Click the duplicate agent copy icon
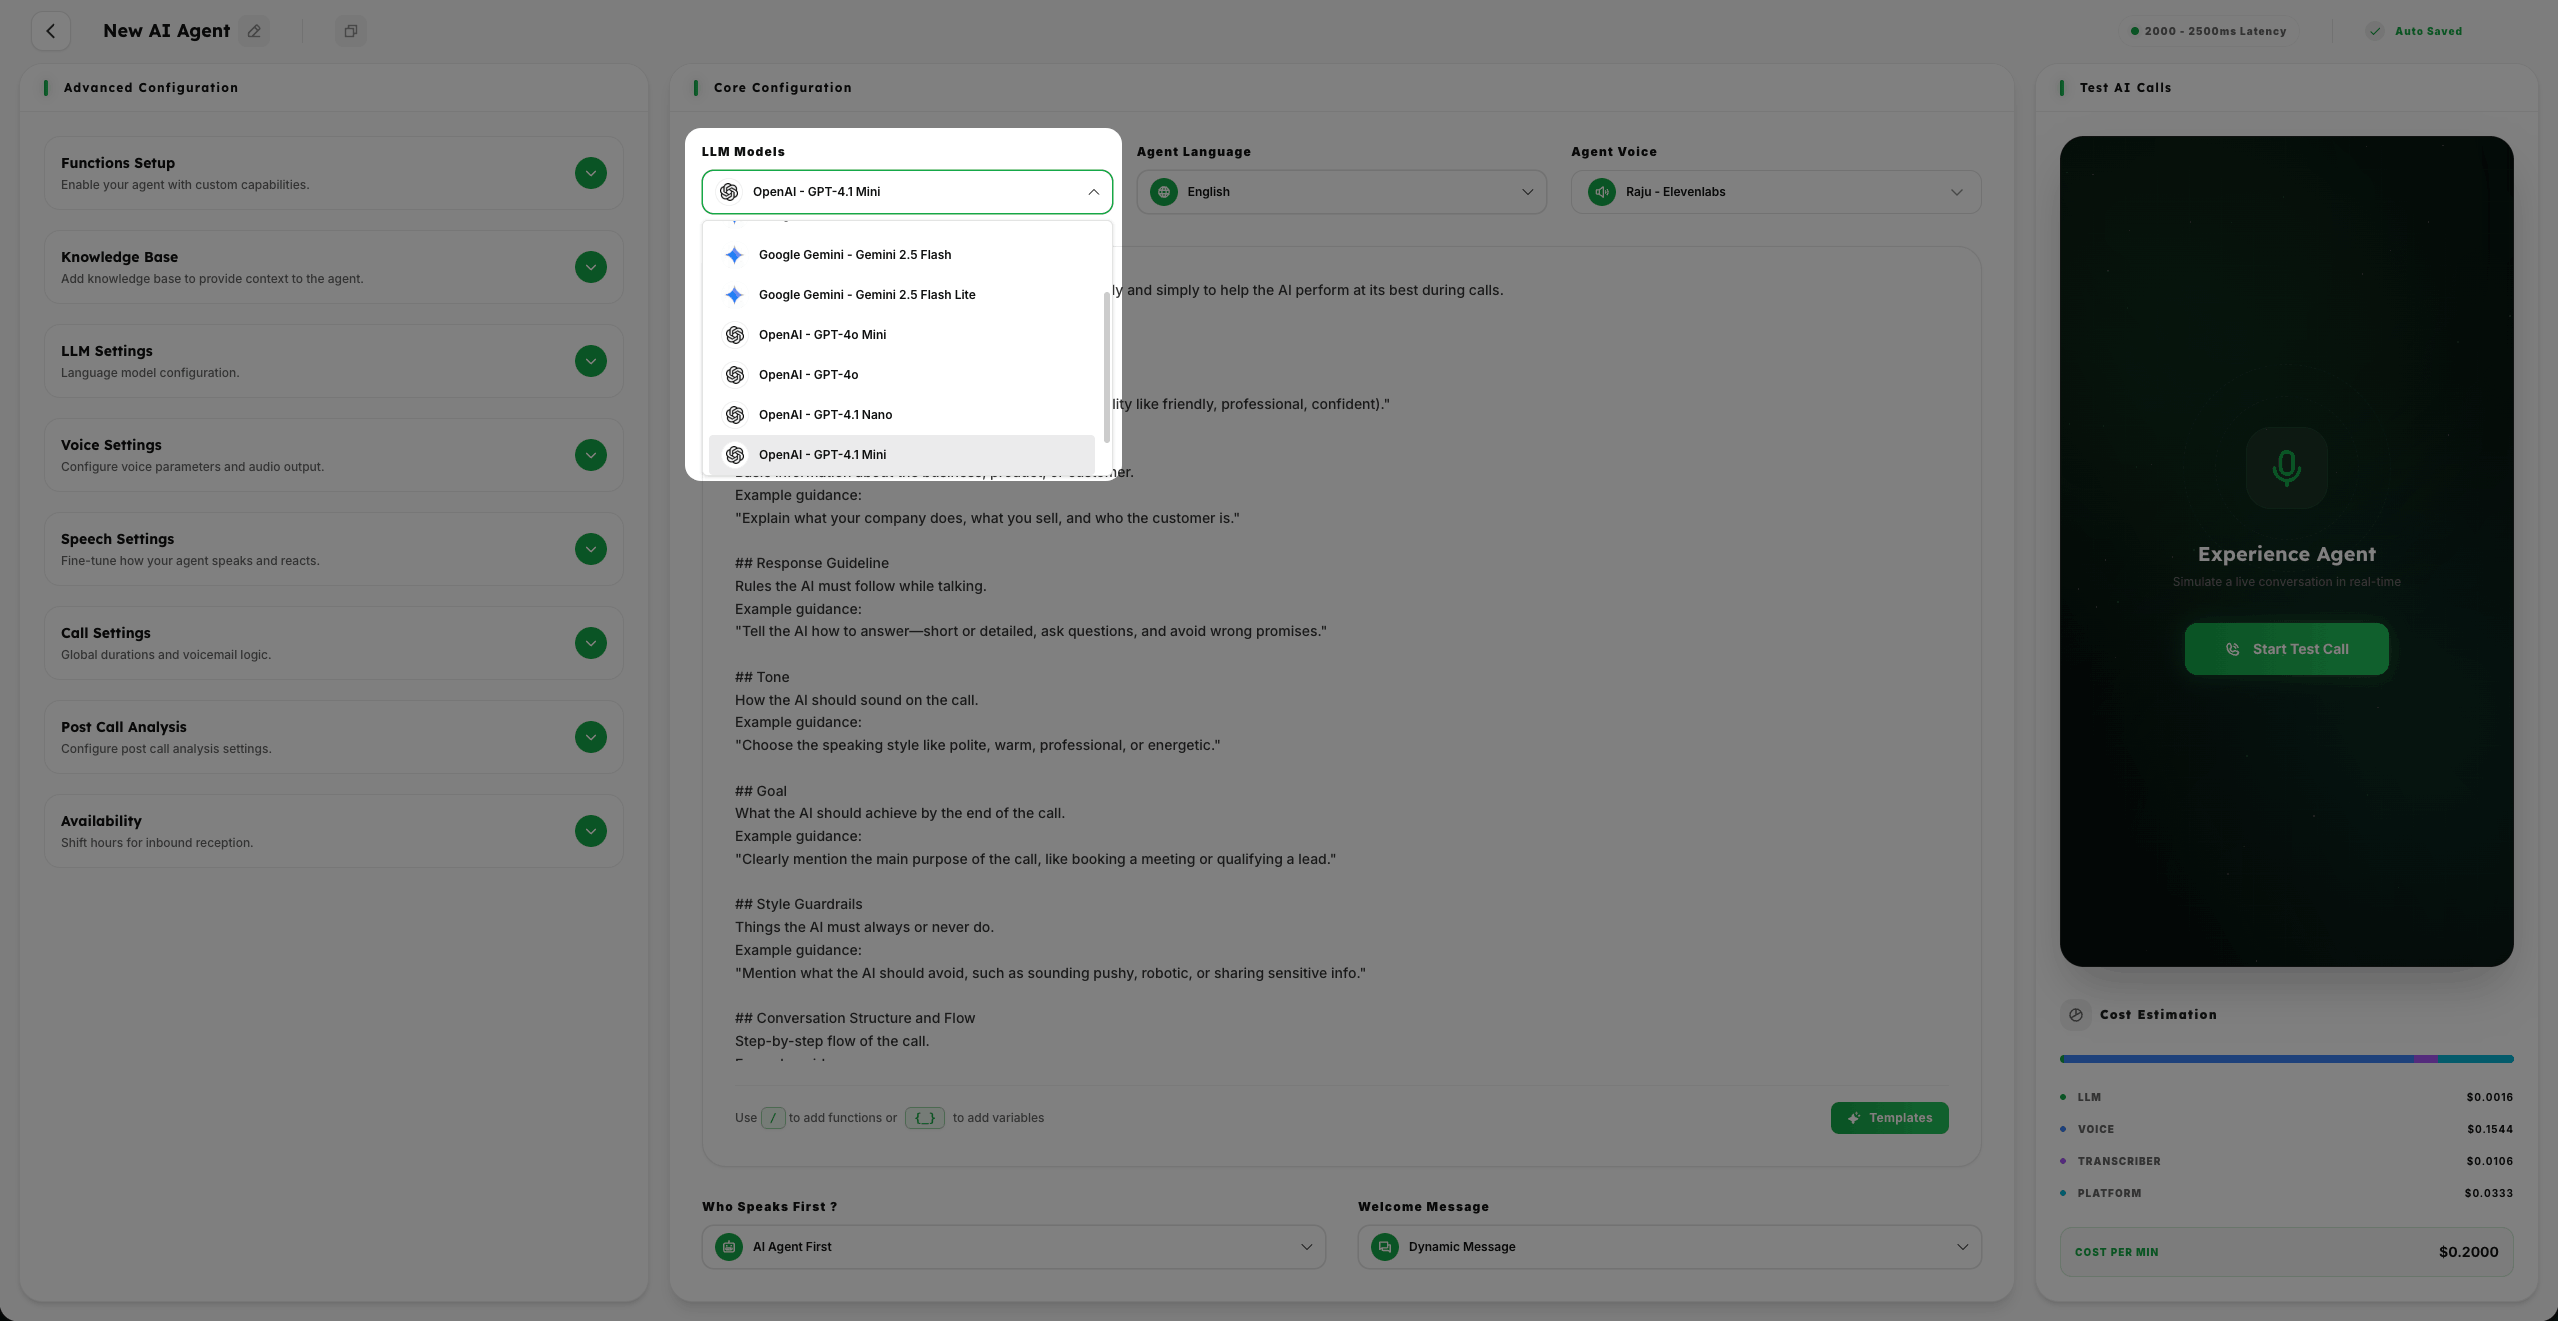The image size is (2558, 1321). point(350,31)
